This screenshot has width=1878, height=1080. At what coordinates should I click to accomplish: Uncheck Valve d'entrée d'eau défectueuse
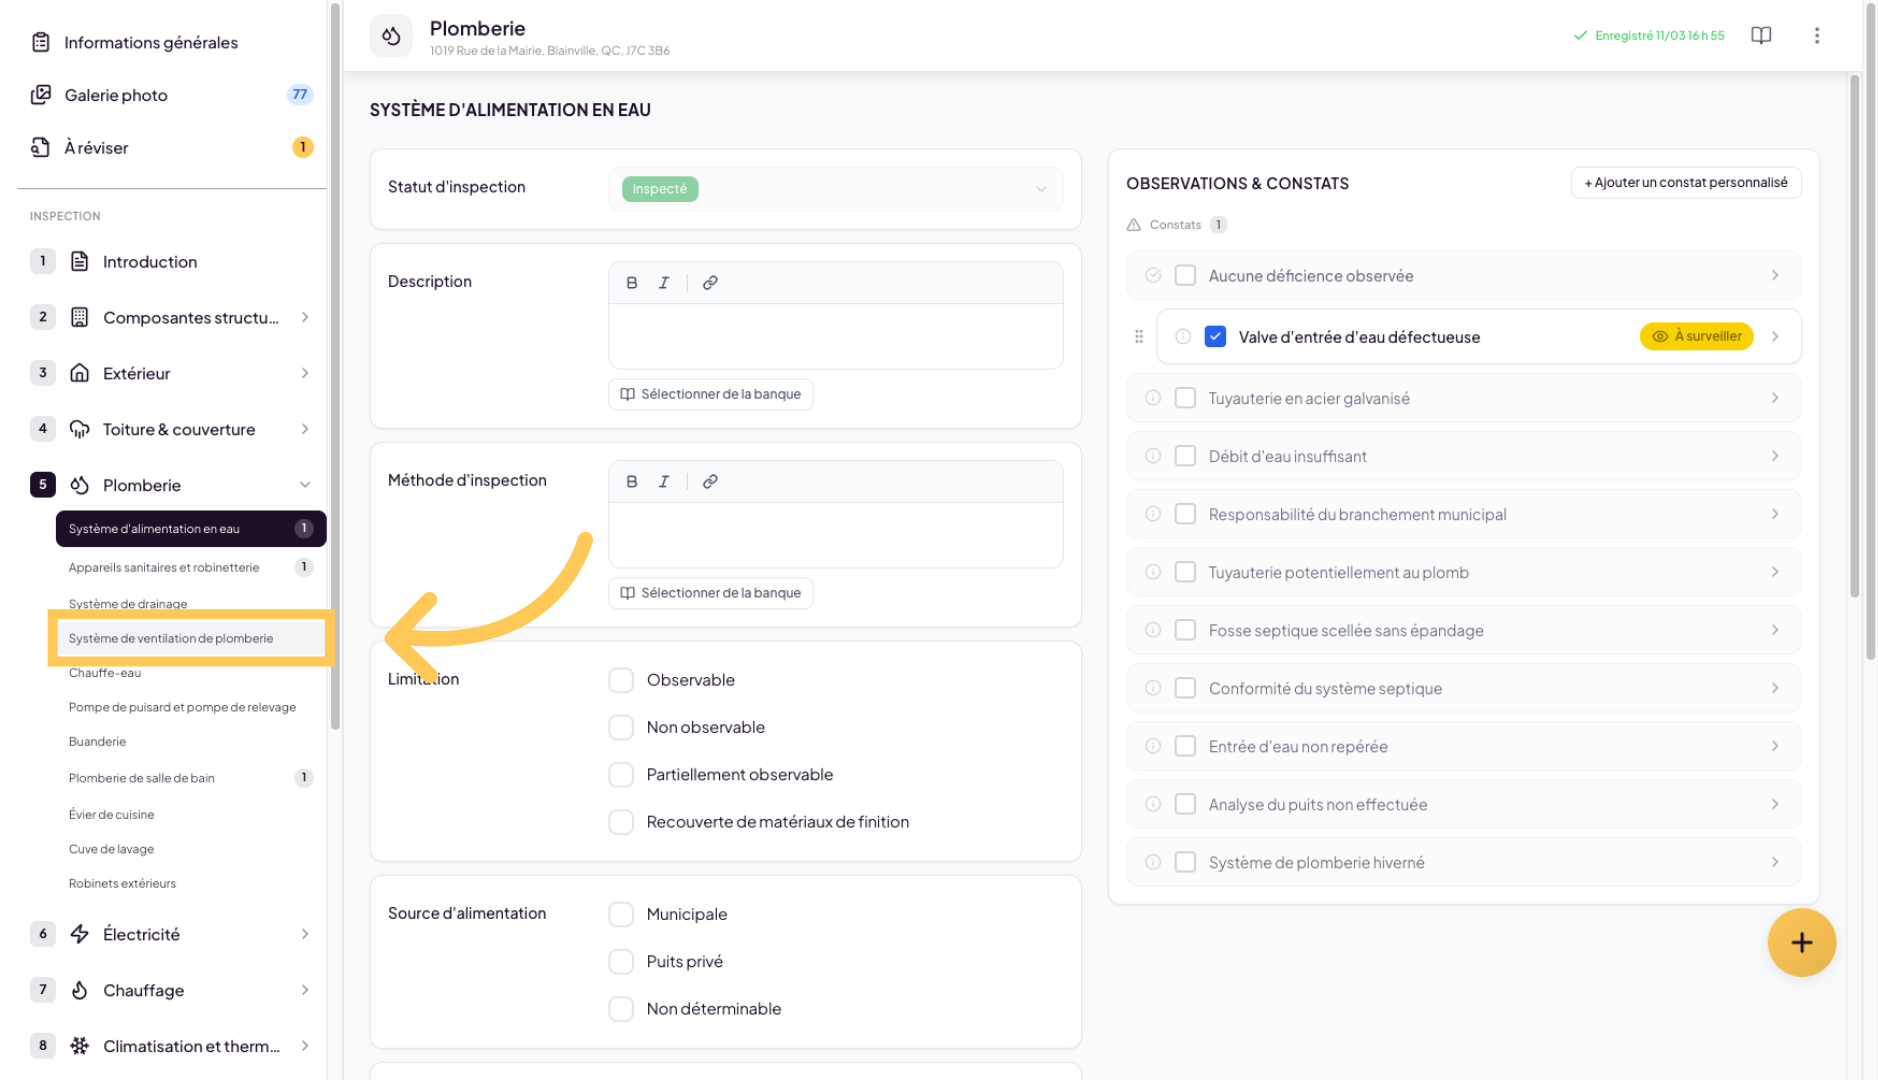click(1215, 337)
